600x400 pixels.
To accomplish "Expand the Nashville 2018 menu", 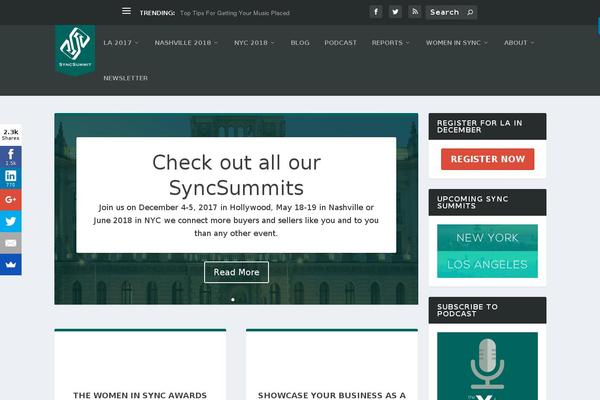I will point(186,43).
